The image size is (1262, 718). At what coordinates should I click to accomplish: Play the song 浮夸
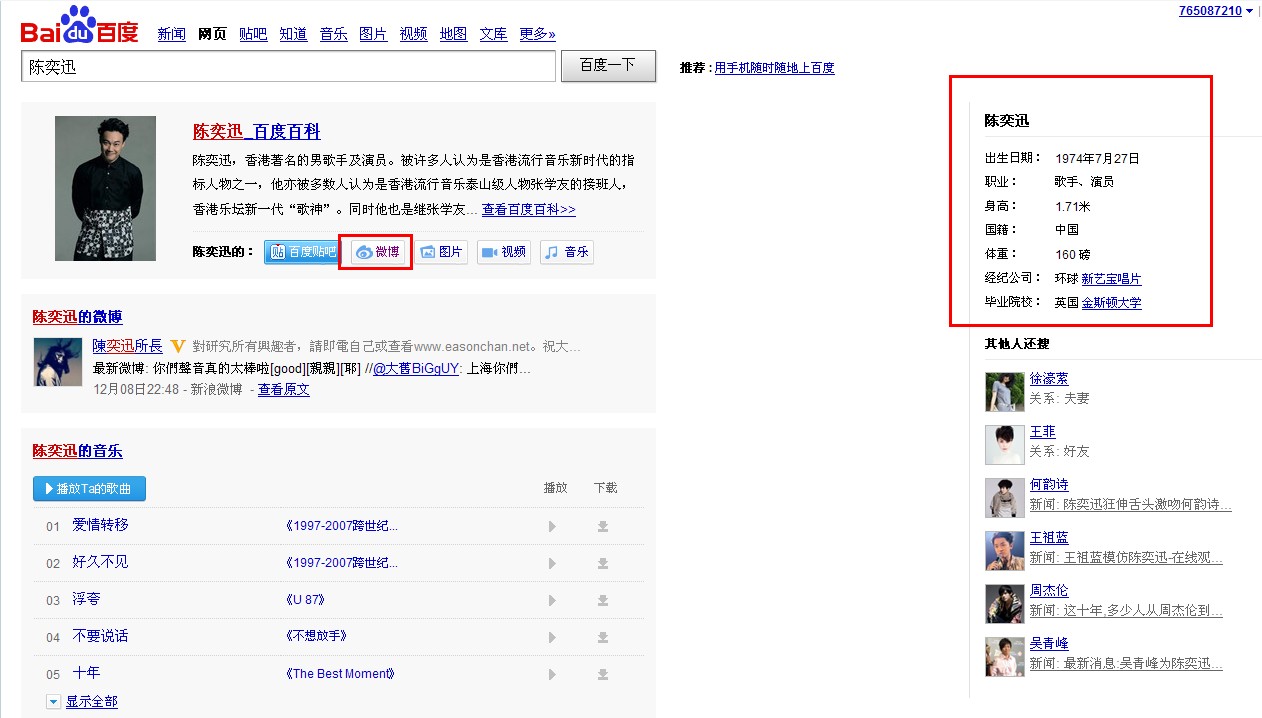(551, 601)
